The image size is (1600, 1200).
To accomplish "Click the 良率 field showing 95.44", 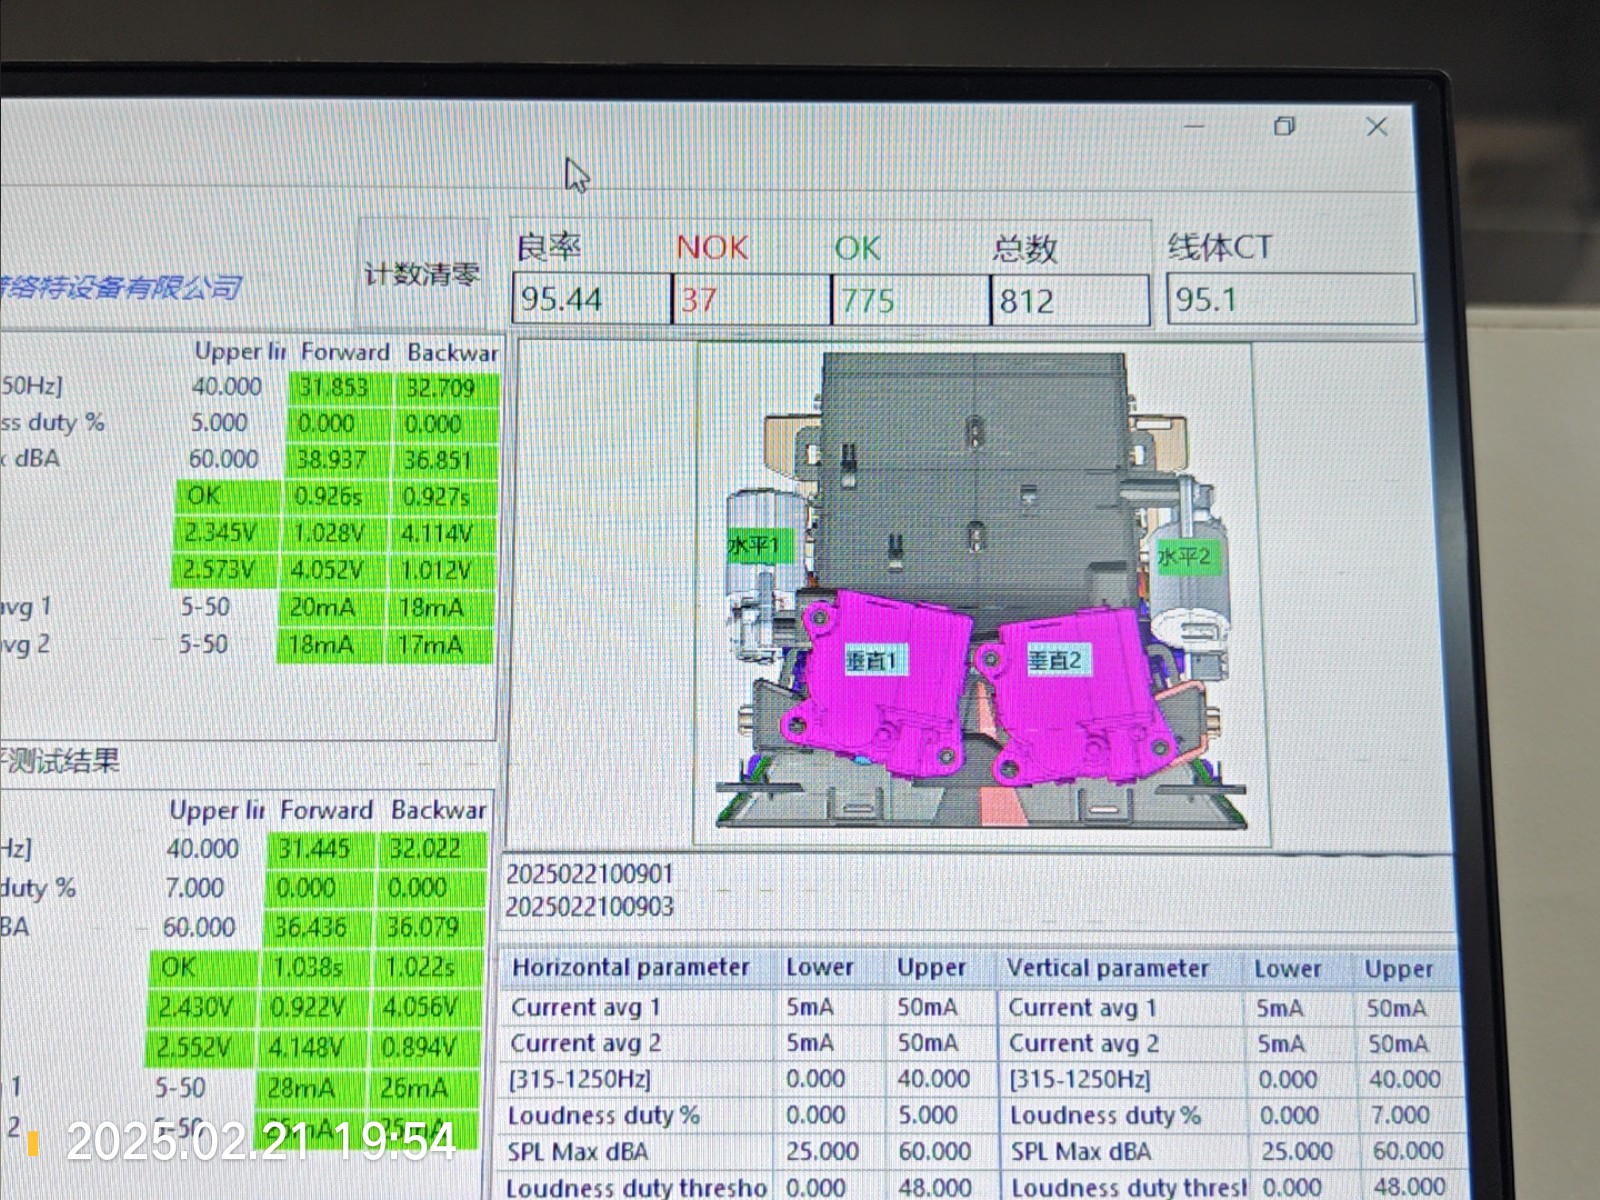I will (x=590, y=299).
